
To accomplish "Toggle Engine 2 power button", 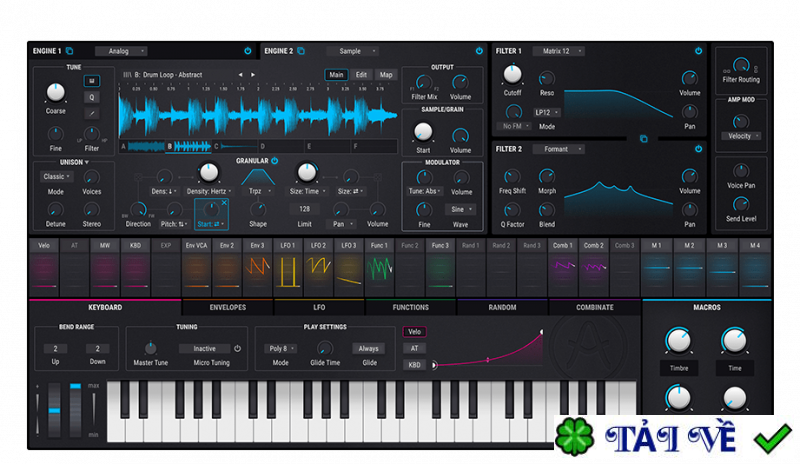I will (x=479, y=51).
